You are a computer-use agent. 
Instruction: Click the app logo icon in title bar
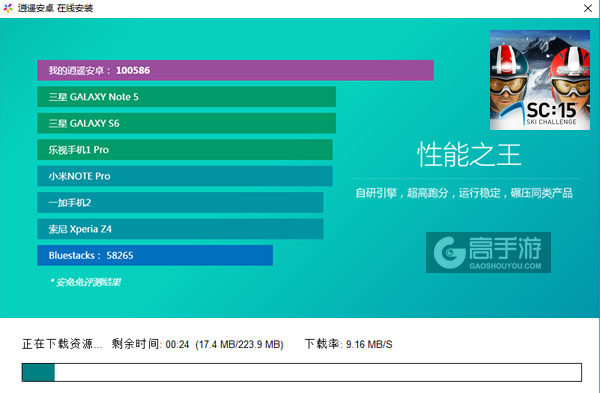tap(8, 8)
